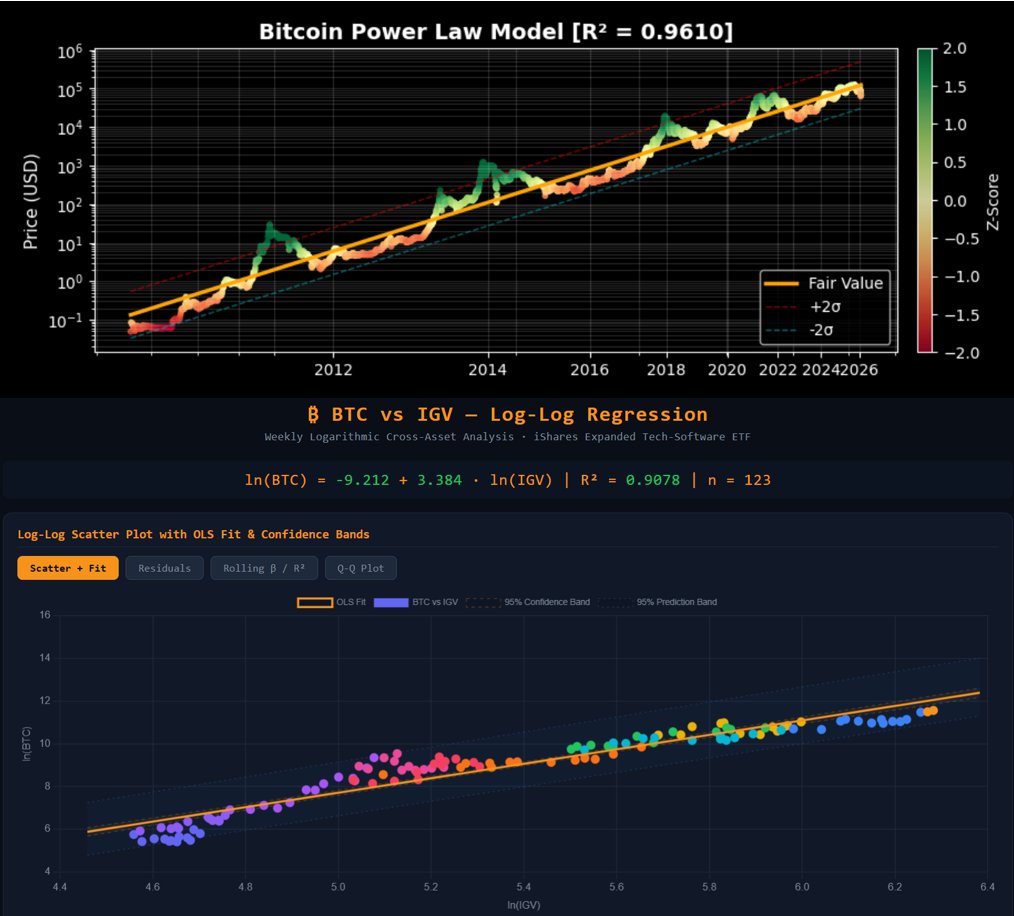The image size is (1014, 916).
Task: Click the 2016 label on the time axis
Action: [x=590, y=371]
